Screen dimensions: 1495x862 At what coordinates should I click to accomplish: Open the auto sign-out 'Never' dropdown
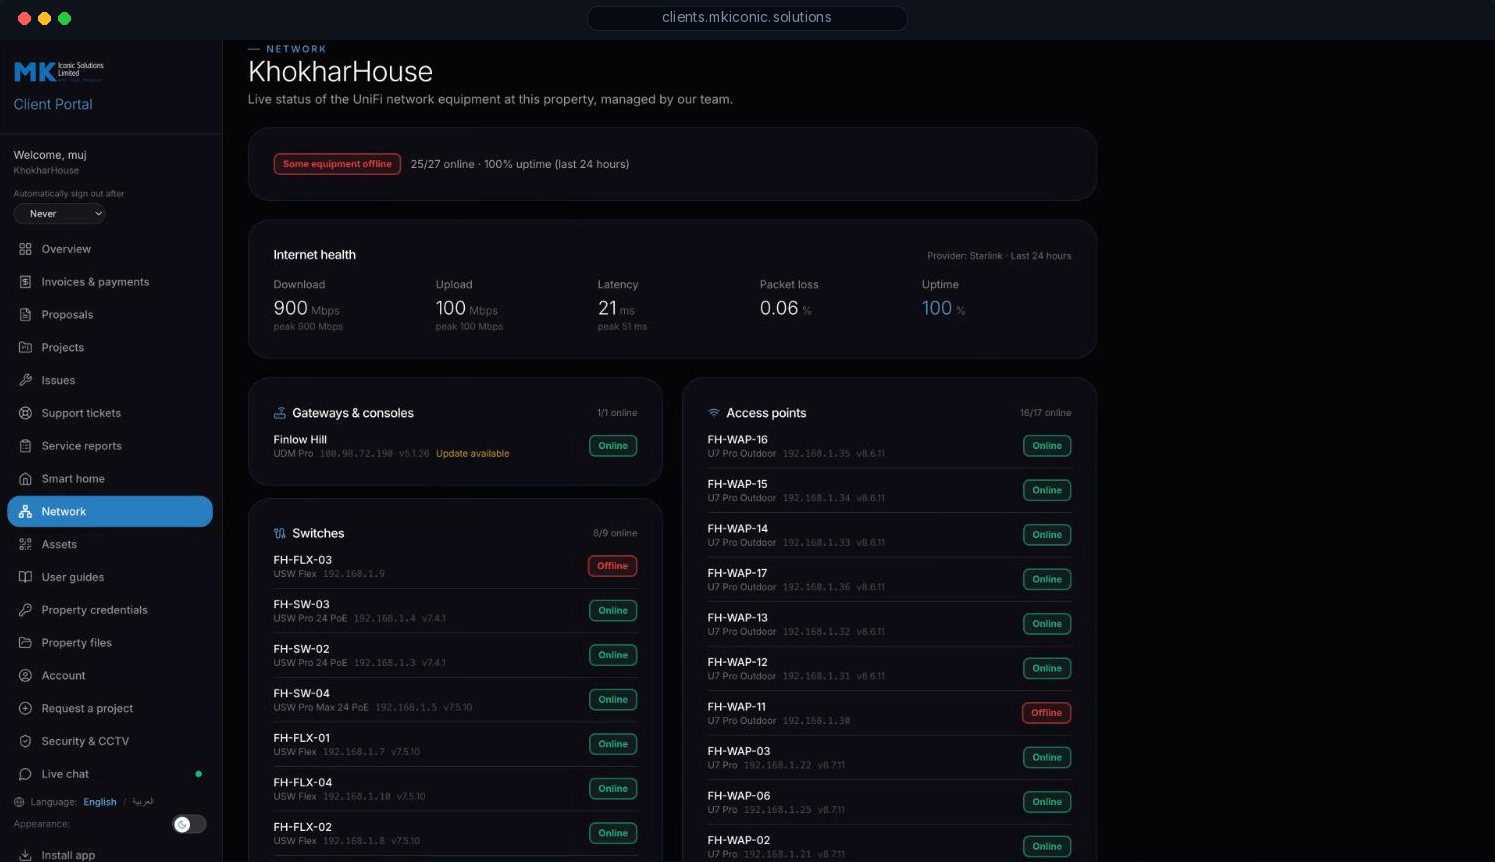click(x=60, y=213)
